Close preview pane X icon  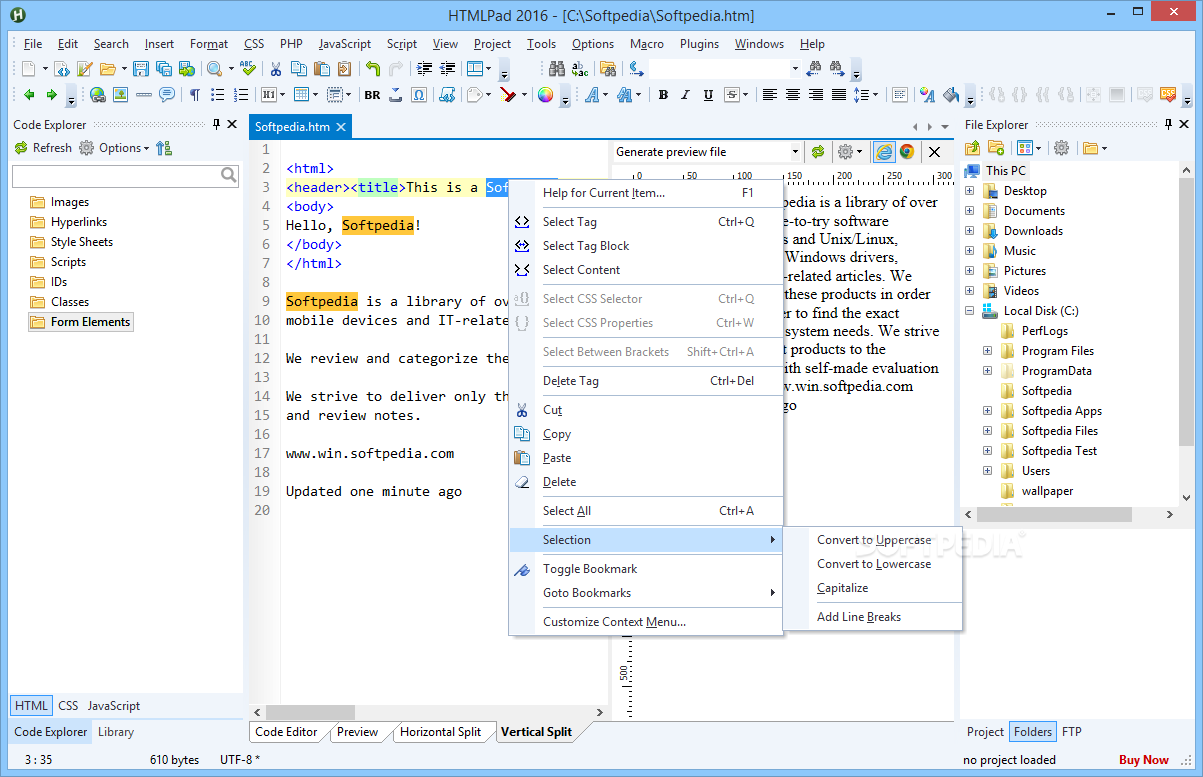coord(935,152)
